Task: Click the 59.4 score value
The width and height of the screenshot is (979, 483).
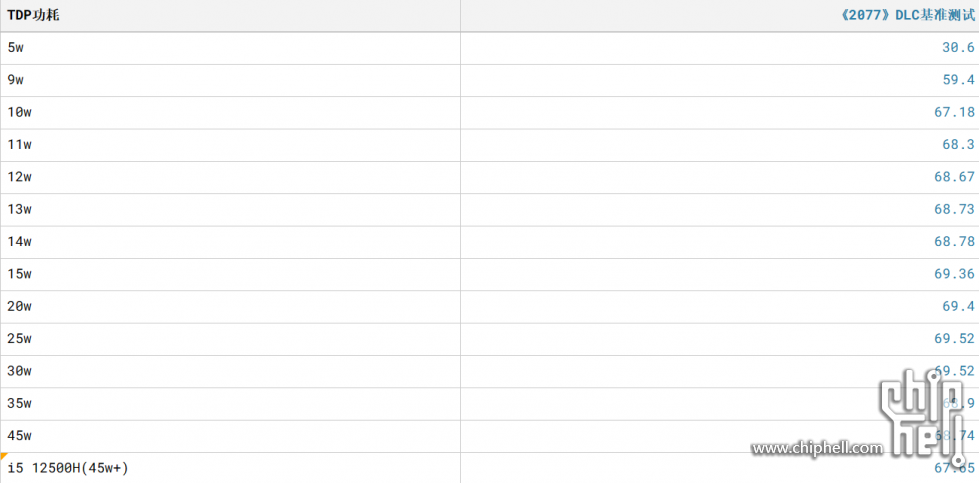Action: pos(958,80)
